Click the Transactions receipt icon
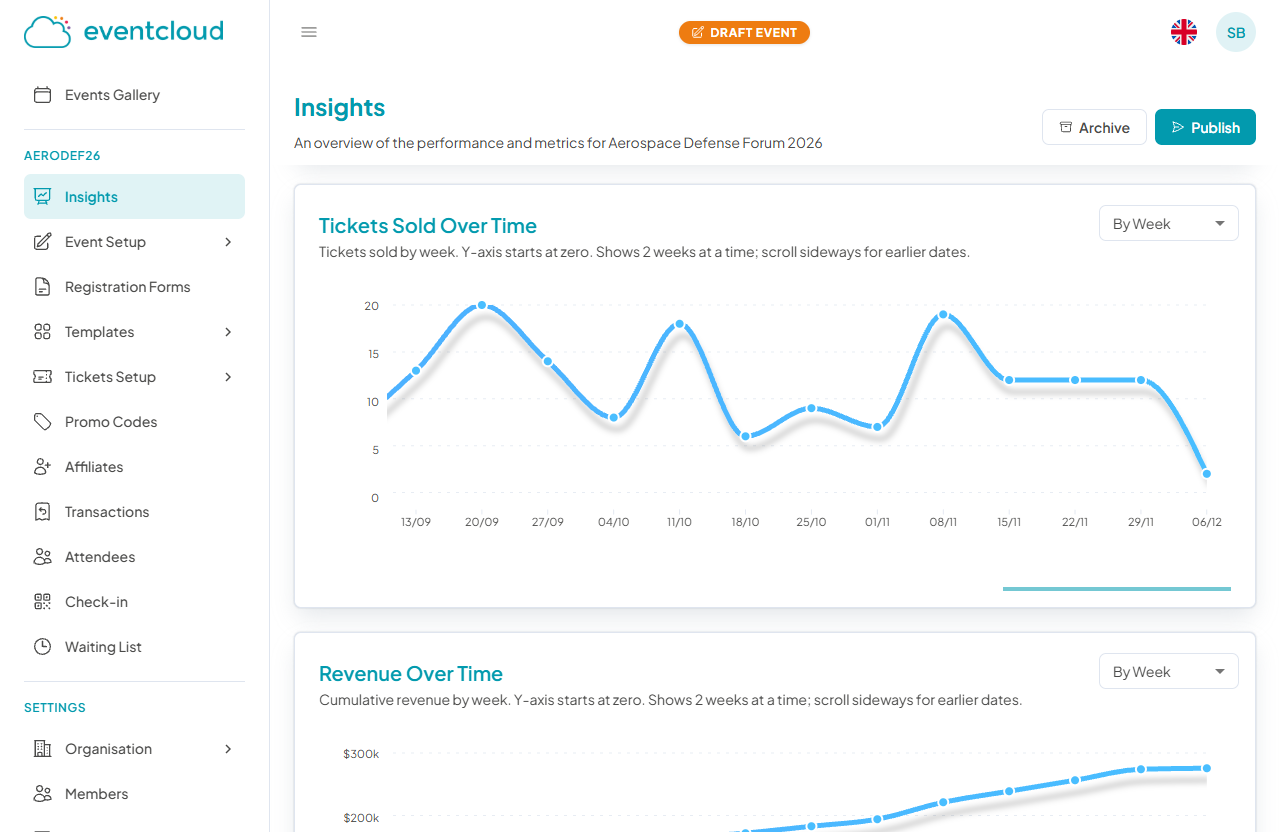Screen dimensions: 1280x832 [42, 512]
